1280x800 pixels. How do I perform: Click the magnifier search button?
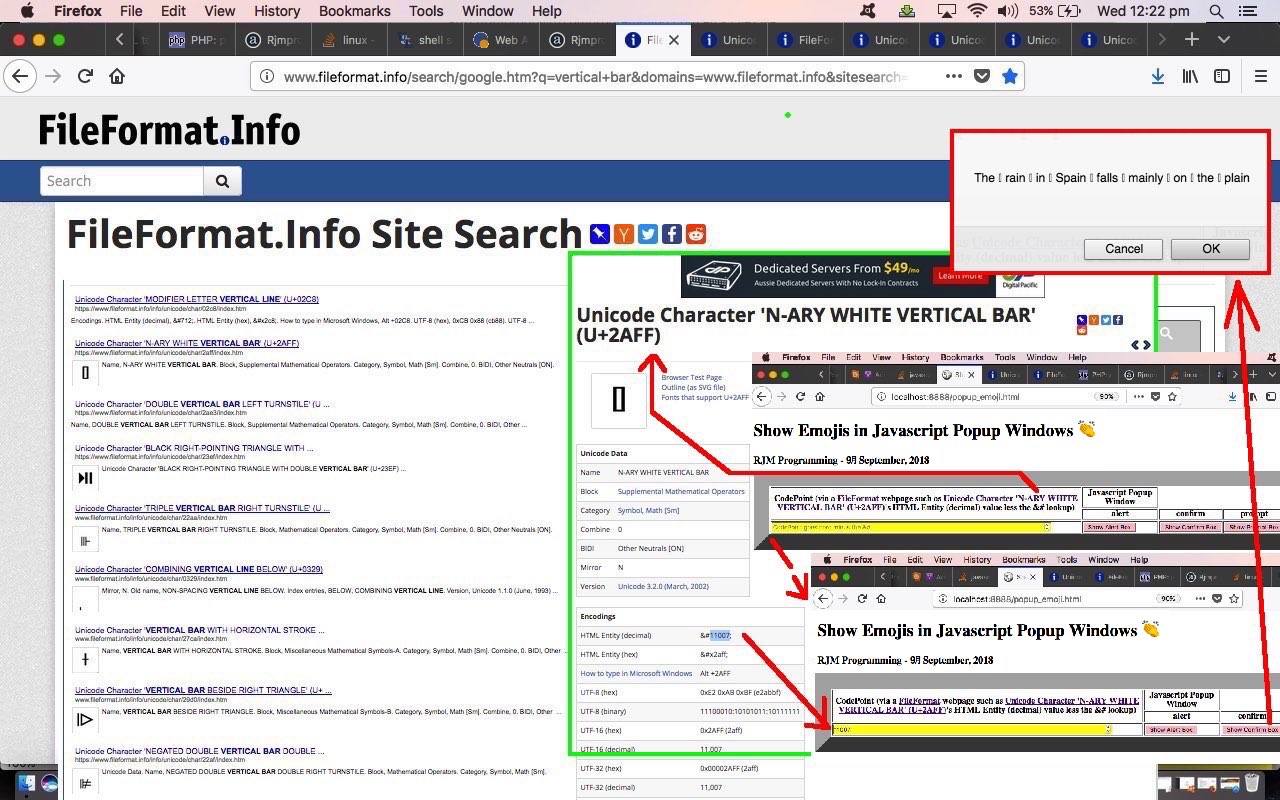pos(222,181)
